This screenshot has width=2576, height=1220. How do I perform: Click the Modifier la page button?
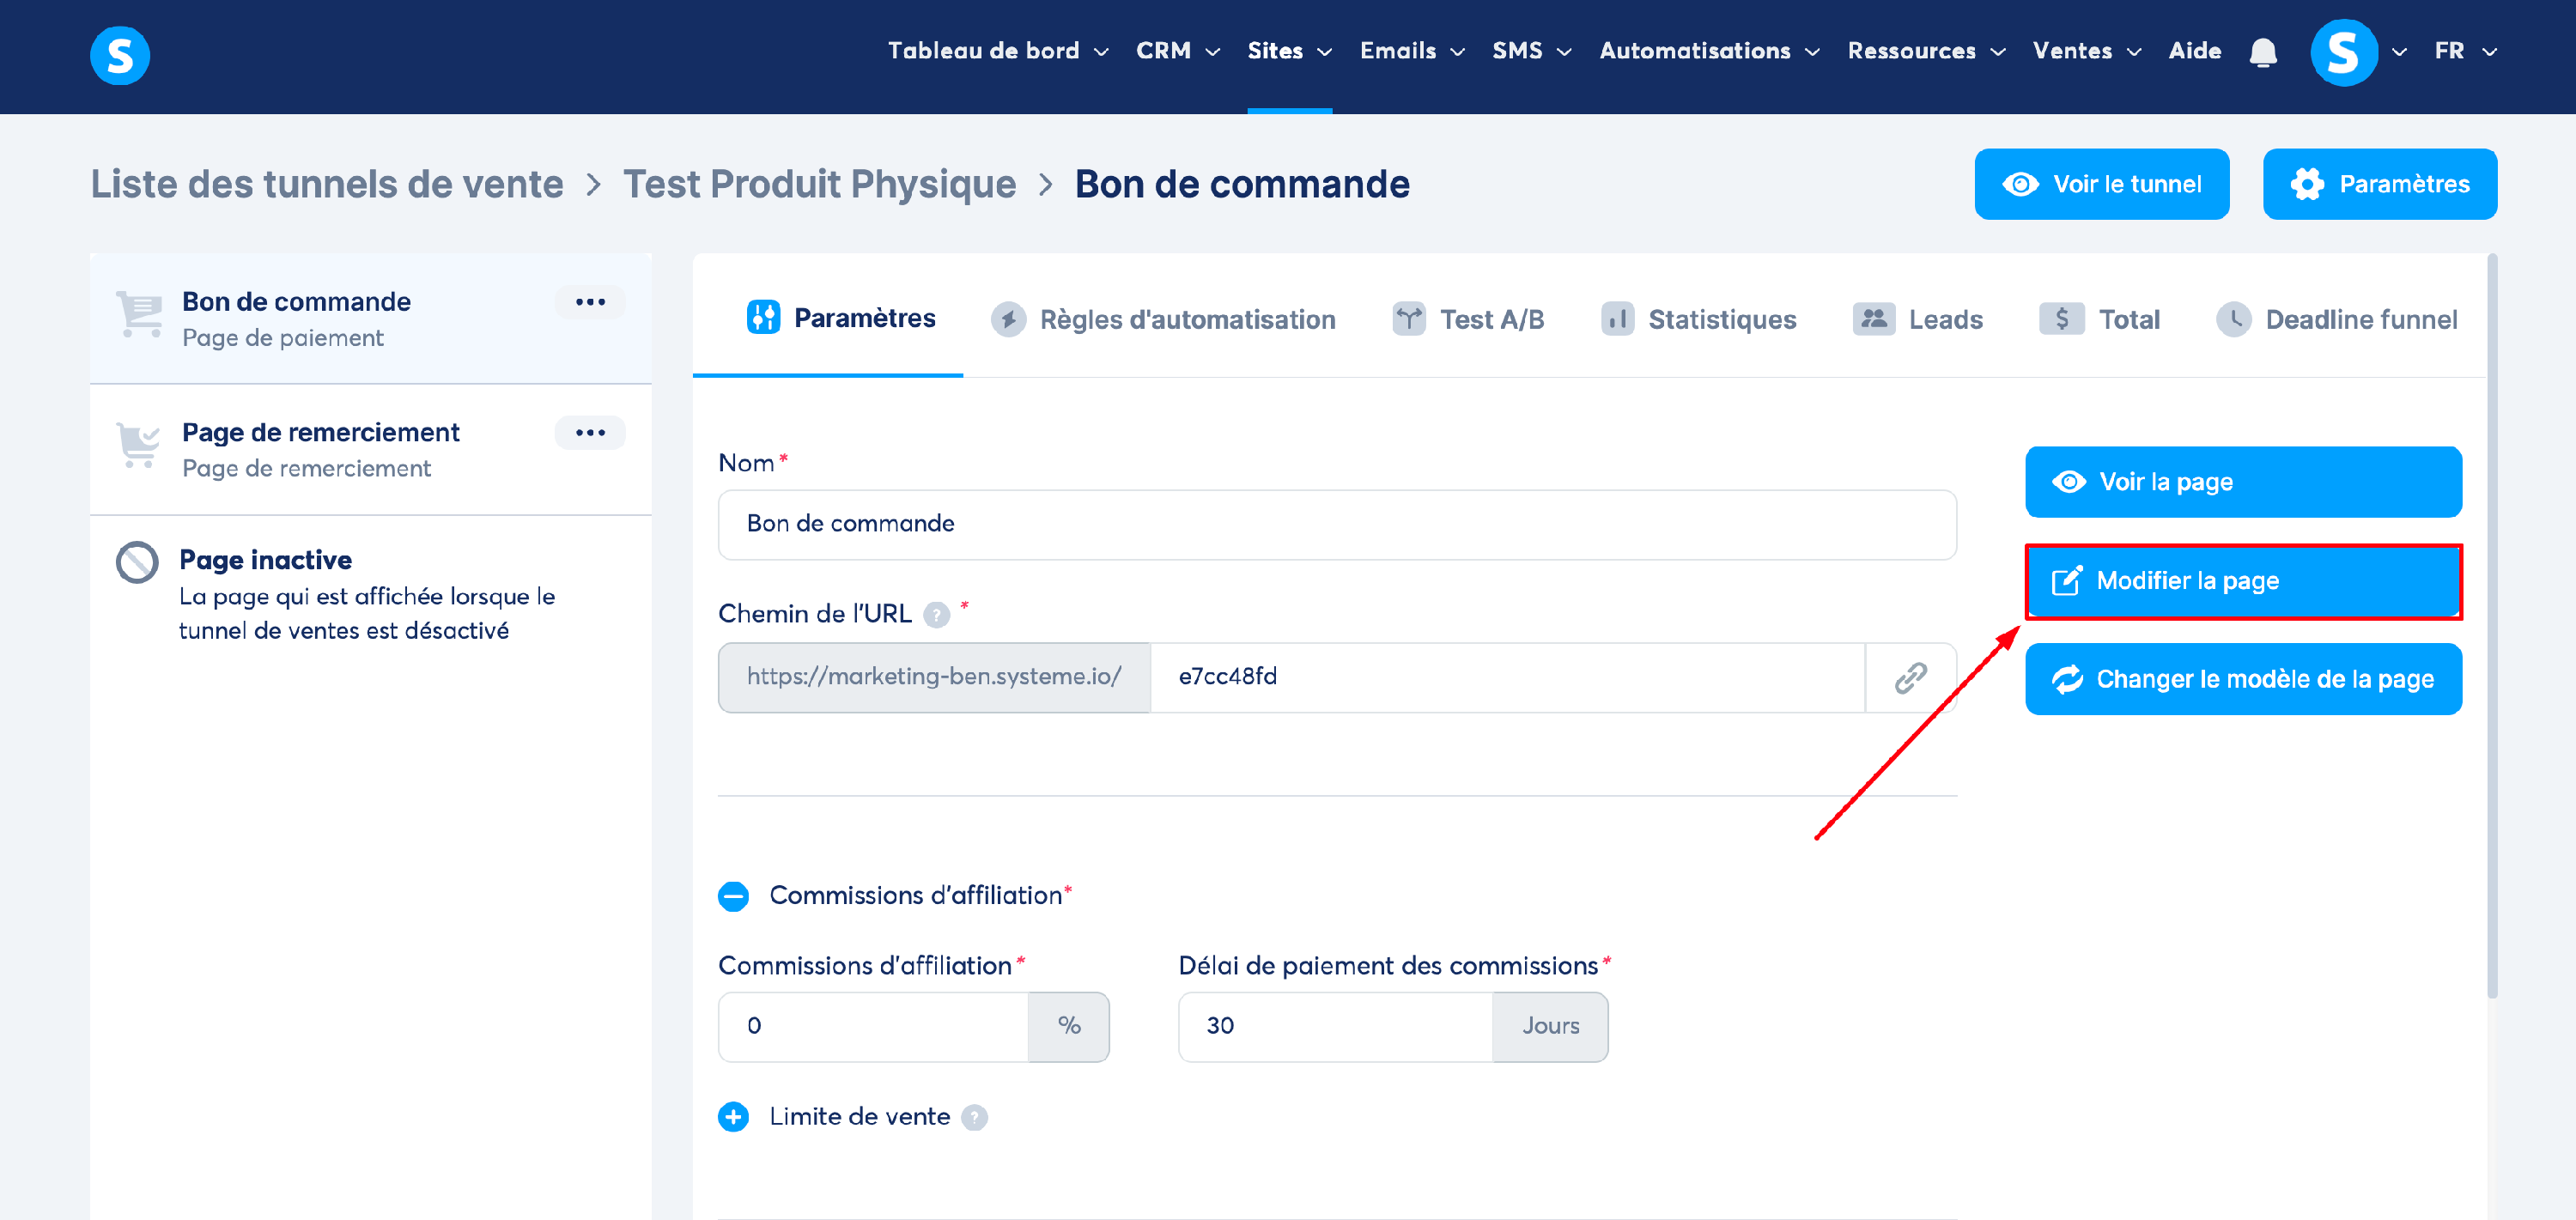tap(2243, 581)
